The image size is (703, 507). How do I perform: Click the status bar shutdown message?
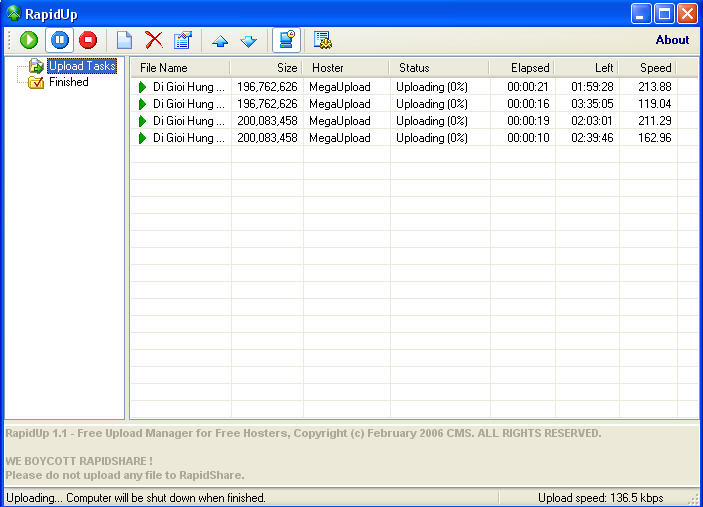click(x=136, y=498)
